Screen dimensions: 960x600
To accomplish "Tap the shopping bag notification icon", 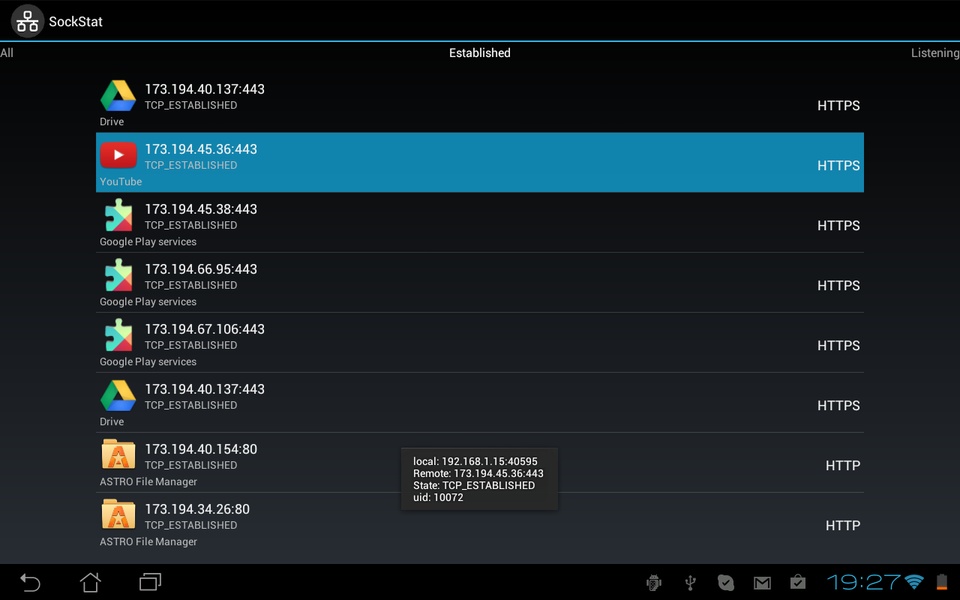I will [798, 582].
